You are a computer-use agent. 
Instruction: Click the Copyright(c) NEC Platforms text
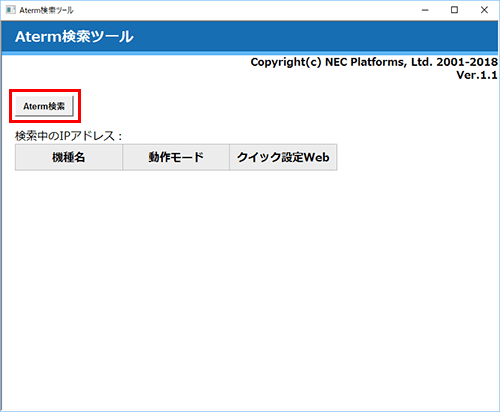374,62
